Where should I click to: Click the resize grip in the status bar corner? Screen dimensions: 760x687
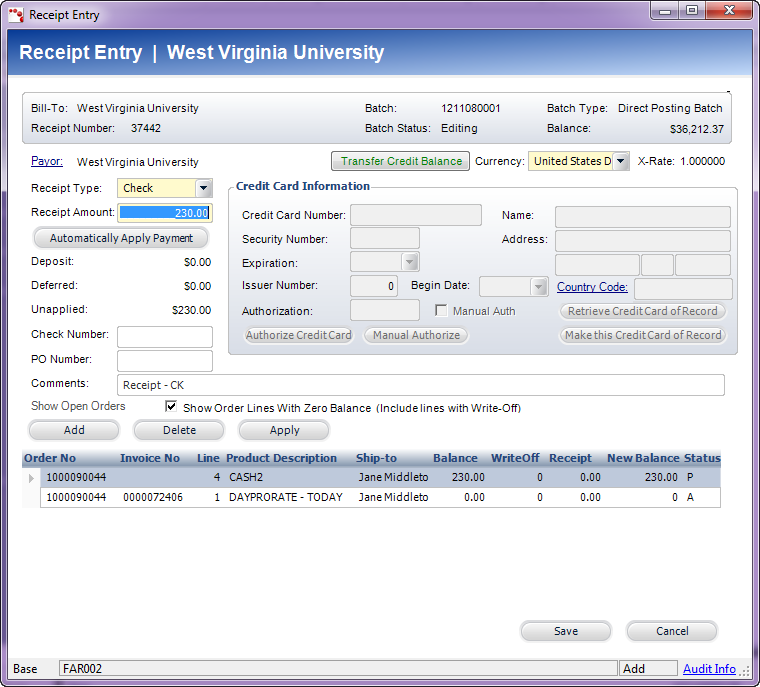tap(744, 670)
